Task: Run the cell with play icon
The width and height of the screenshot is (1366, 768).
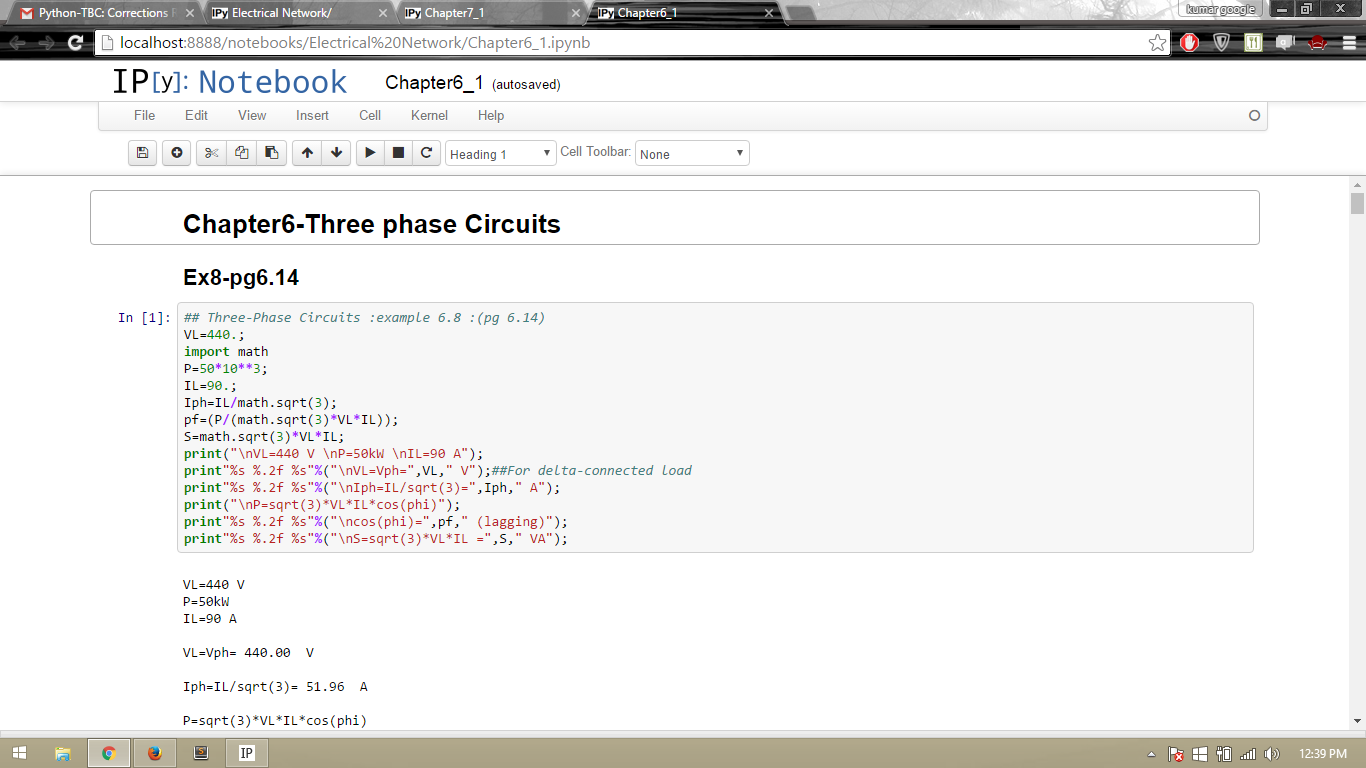Action: pyautogui.click(x=370, y=153)
